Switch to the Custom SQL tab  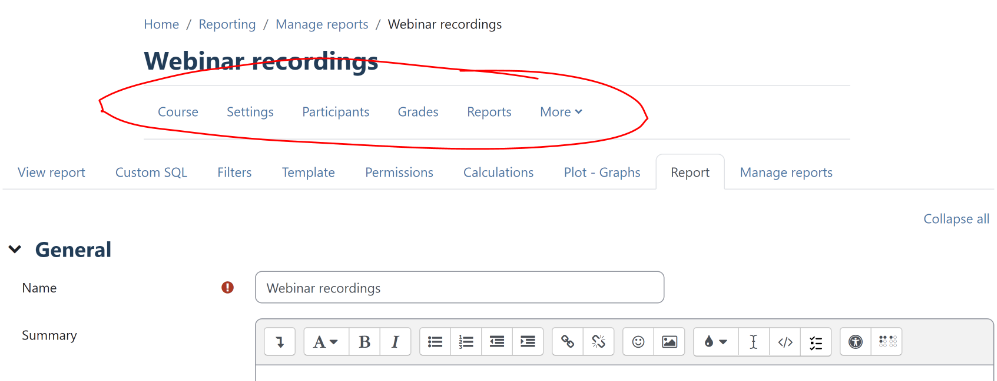[x=151, y=172]
